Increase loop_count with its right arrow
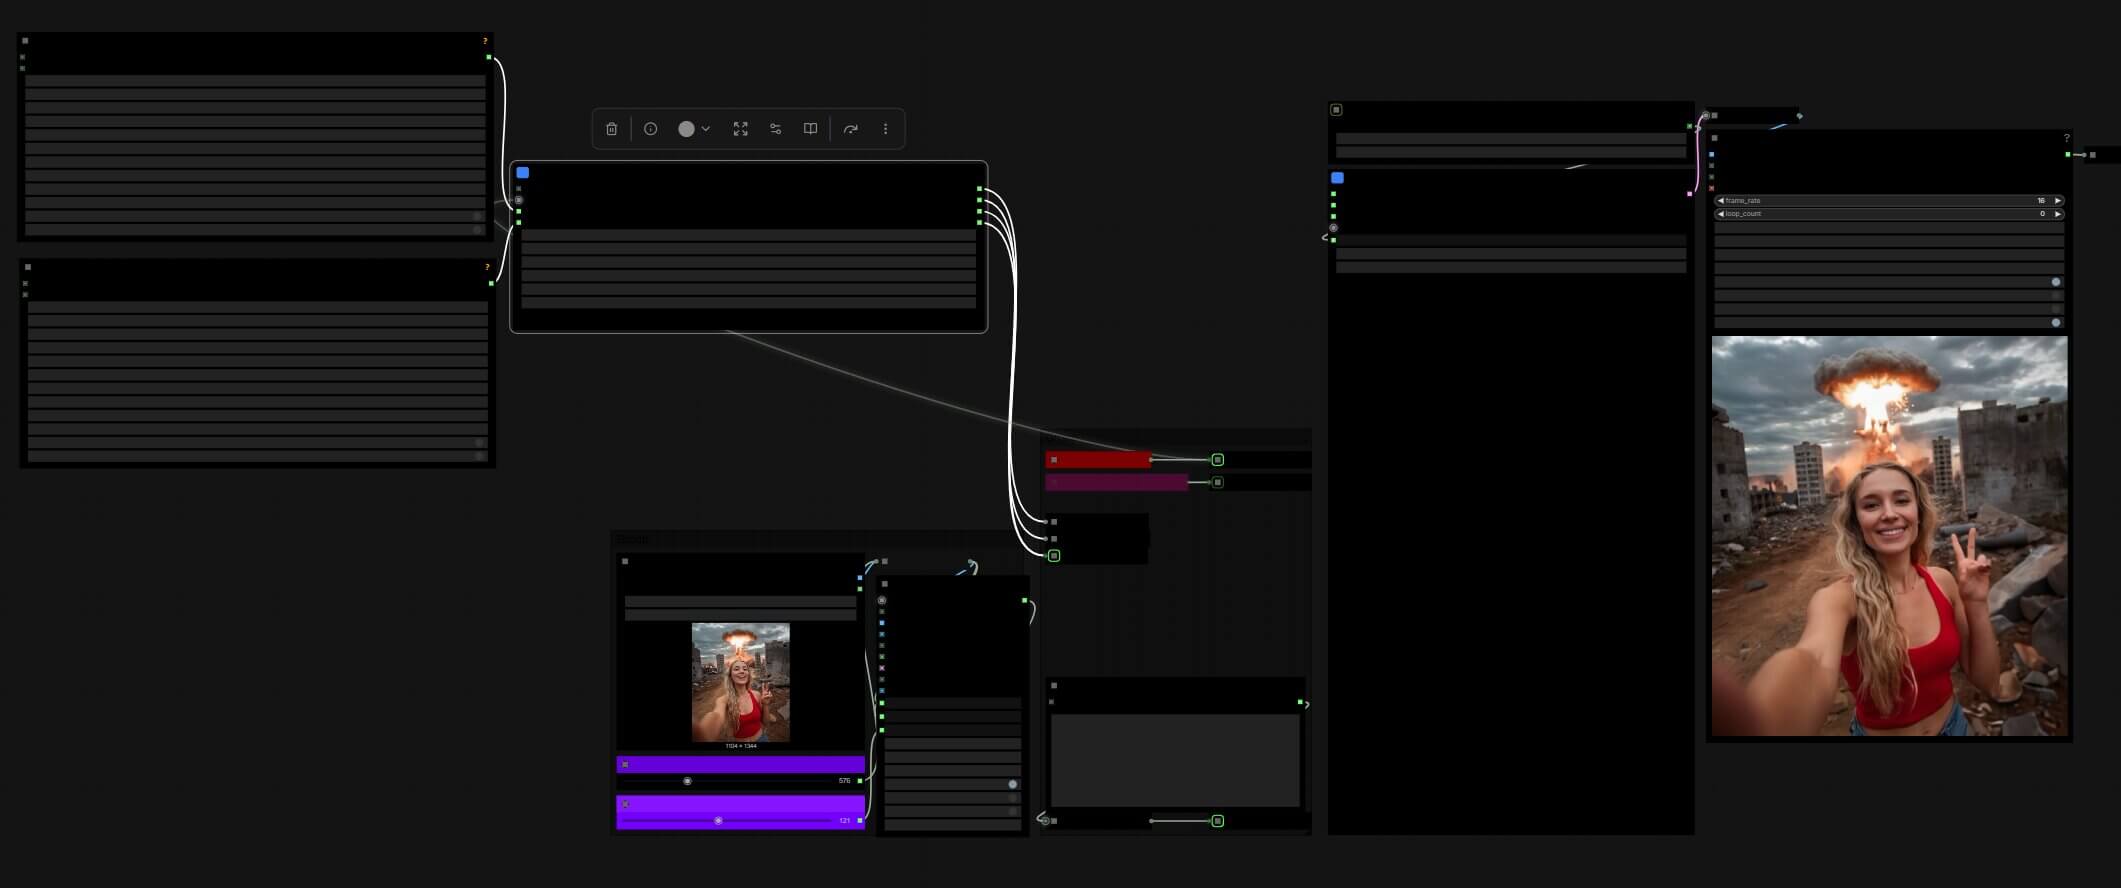The image size is (2121, 888). [x=2057, y=214]
